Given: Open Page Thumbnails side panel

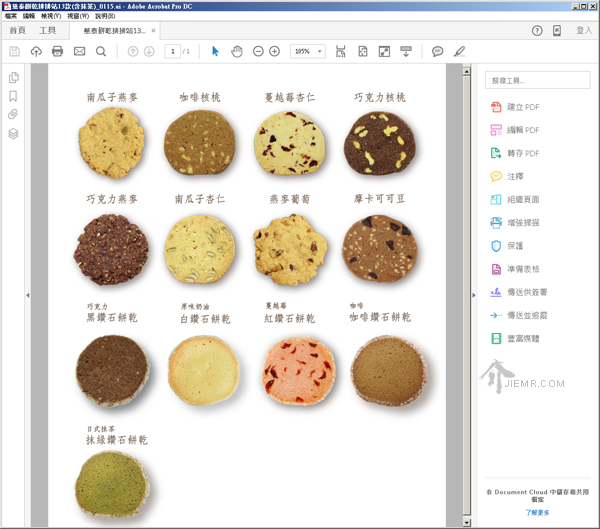Looking at the screenshot, I should (x=13, y=77).
